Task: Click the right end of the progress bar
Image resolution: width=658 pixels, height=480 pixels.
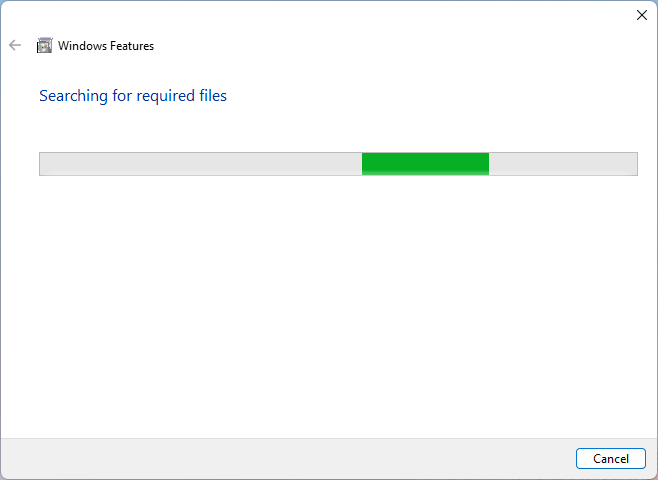Action: click(x=632, y=164)
